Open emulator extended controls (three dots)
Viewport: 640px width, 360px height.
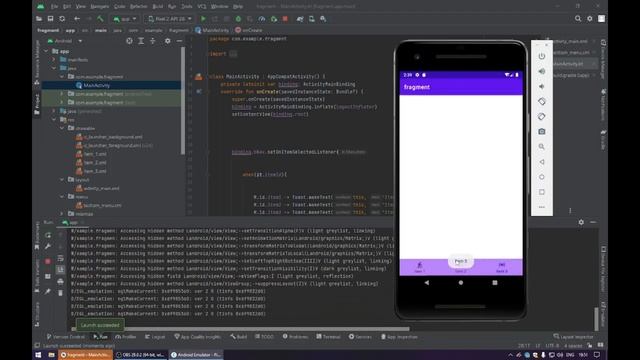click(x=542, y=207)
